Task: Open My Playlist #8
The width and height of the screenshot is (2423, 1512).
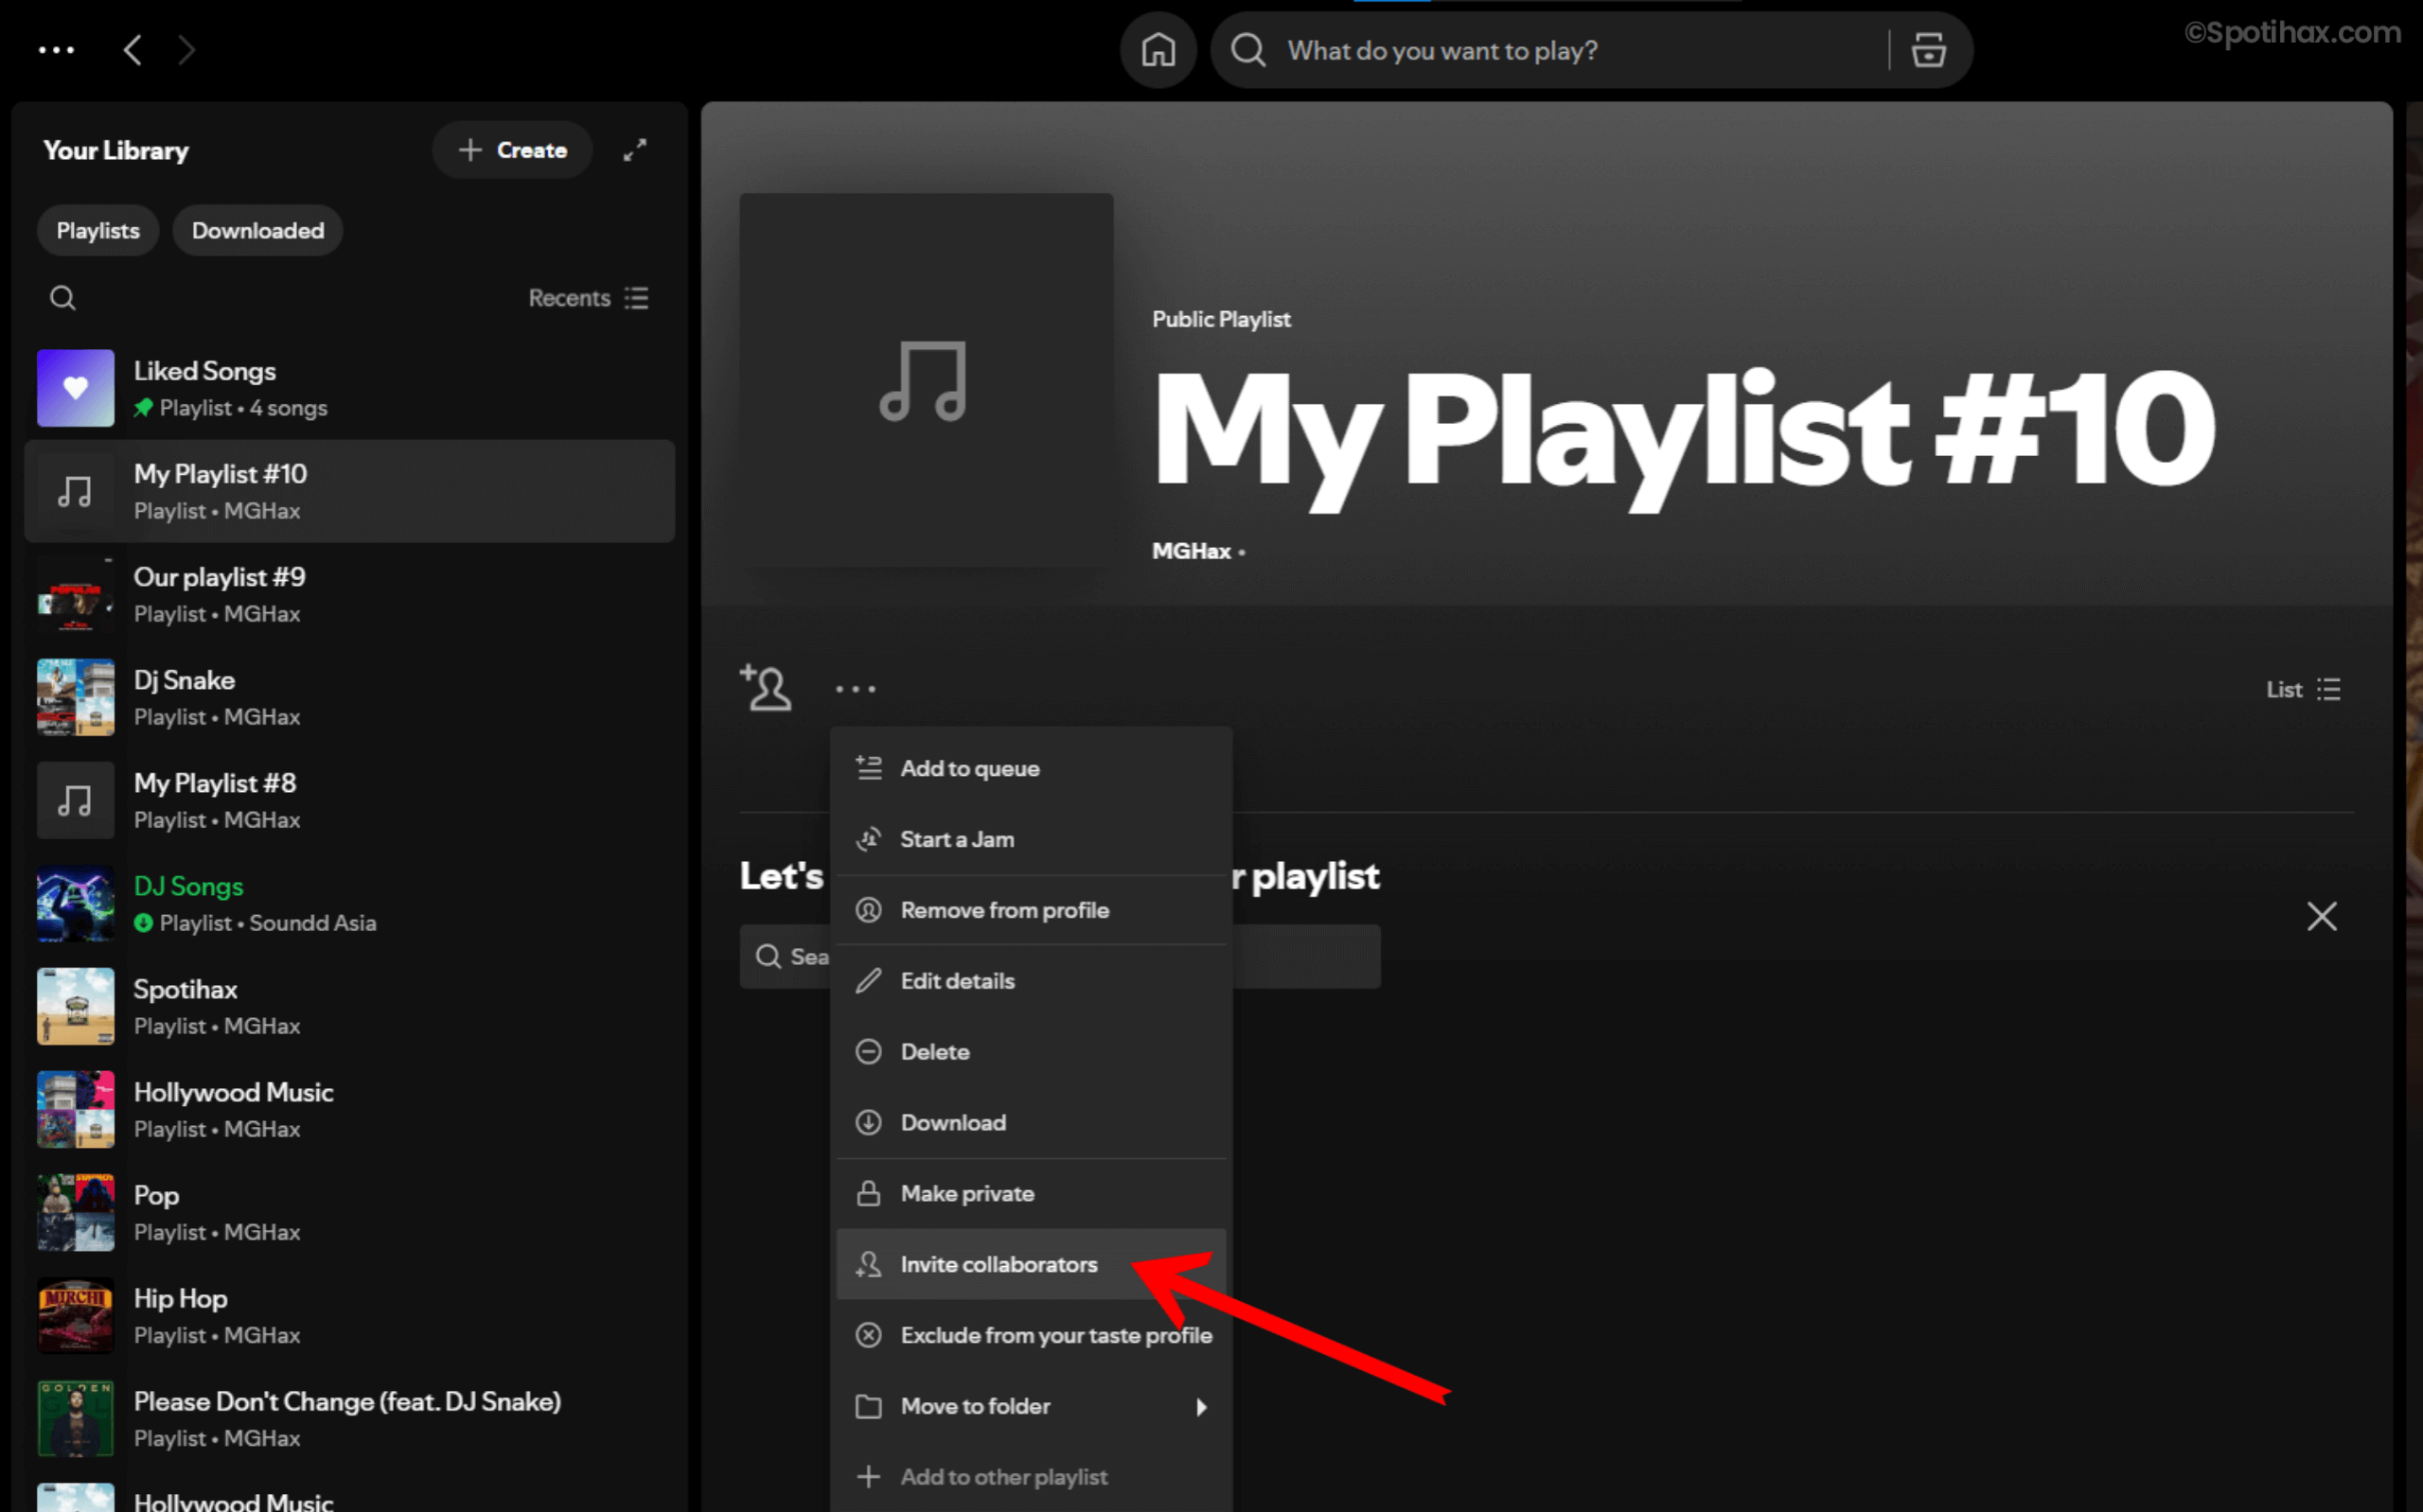Action: point(349,800)
